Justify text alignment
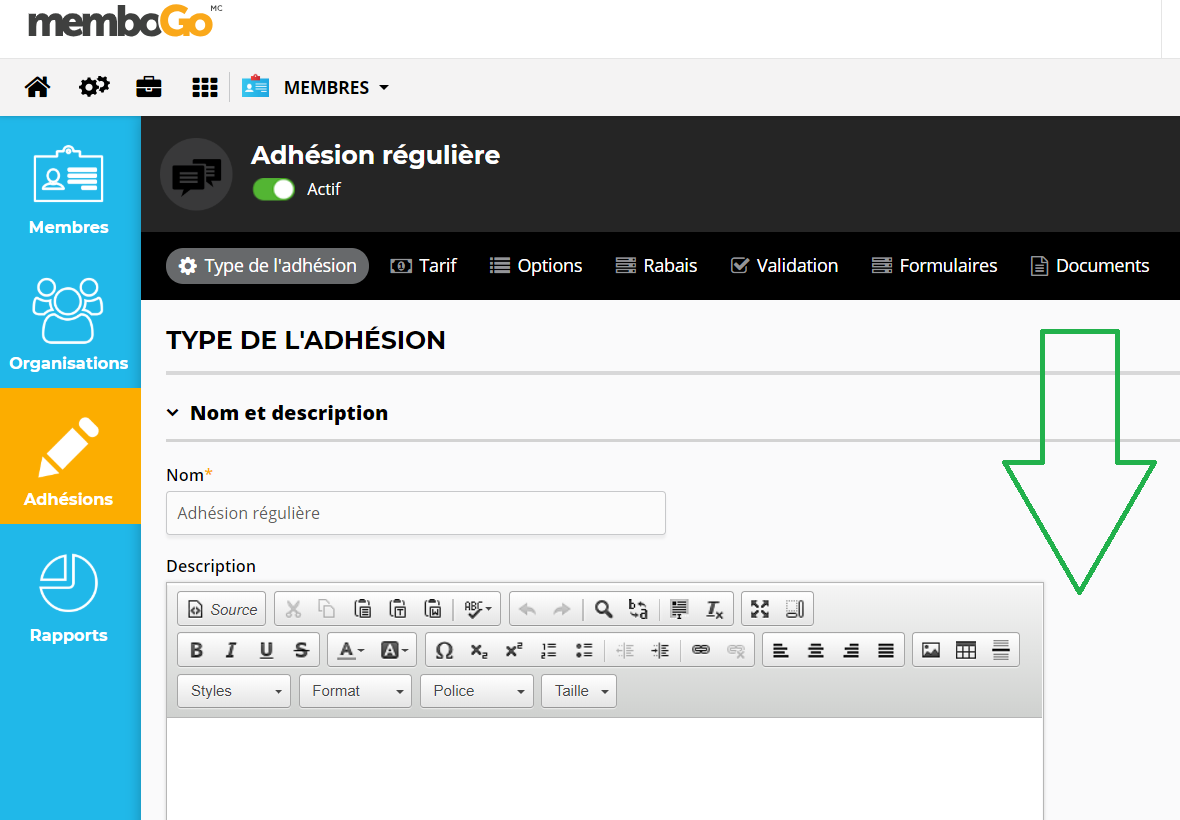The width and height of the screenshot is (1180, 820). [886, 650]
